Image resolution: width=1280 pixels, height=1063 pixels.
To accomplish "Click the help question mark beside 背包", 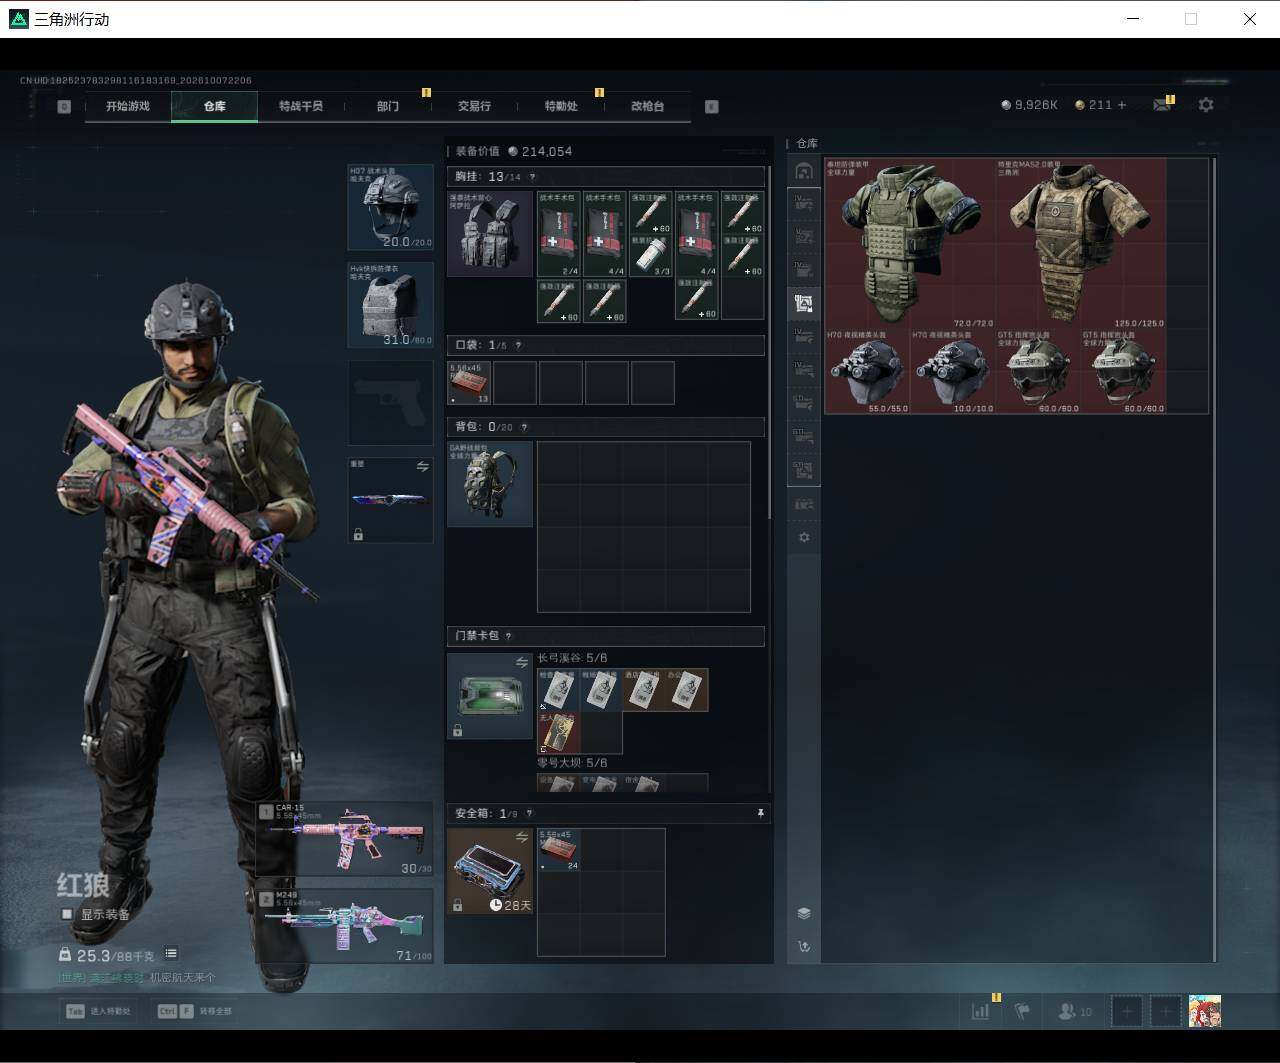I will [x=524, y=427].
